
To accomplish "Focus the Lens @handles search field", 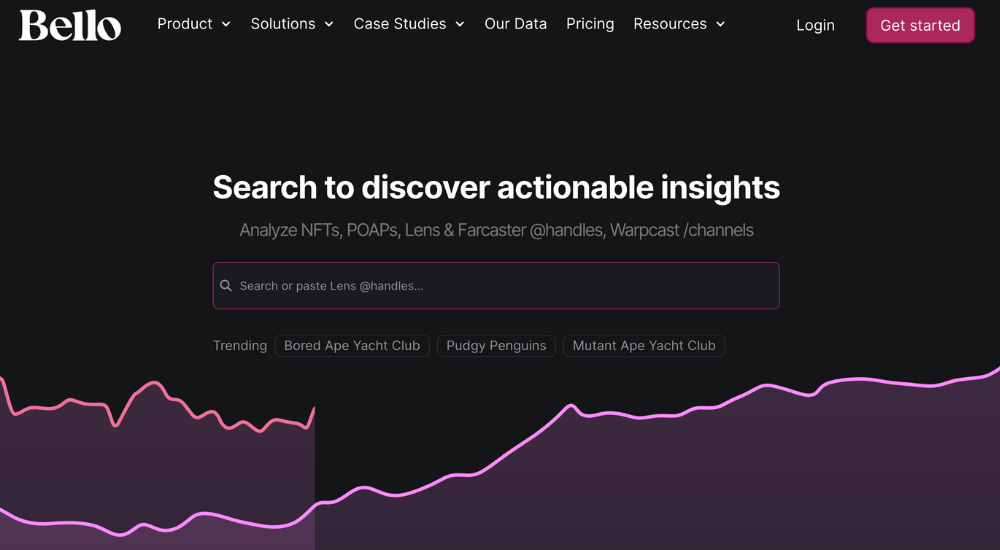I will pos(500,286).
